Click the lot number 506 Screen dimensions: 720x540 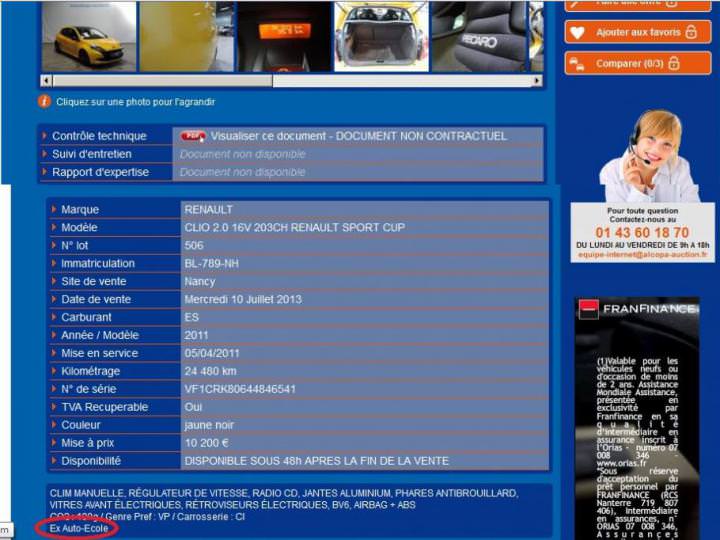coord(194,245)
